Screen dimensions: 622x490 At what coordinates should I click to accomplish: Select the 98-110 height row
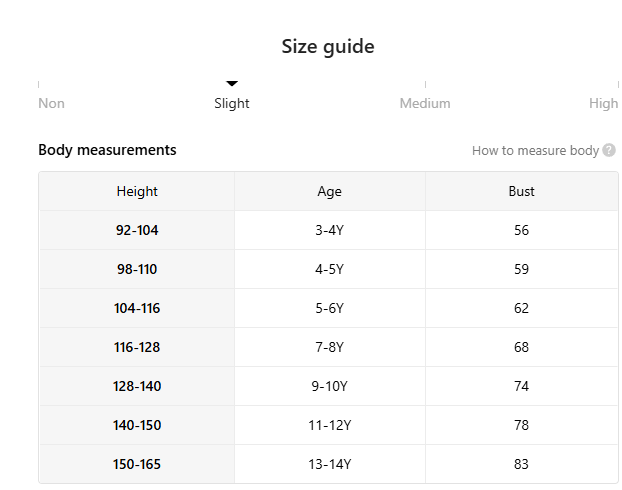[x=328, y=269]
